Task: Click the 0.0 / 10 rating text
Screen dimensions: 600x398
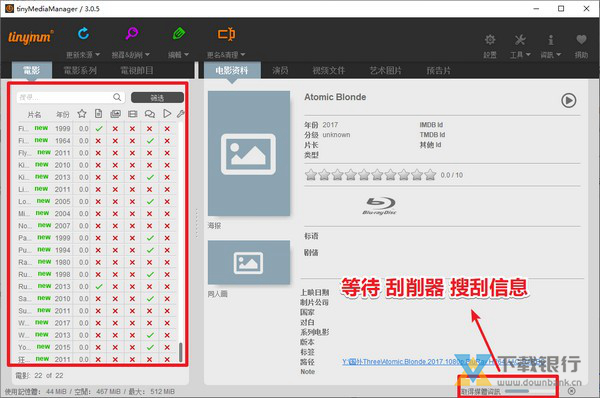Action: [x=452, y=175]
